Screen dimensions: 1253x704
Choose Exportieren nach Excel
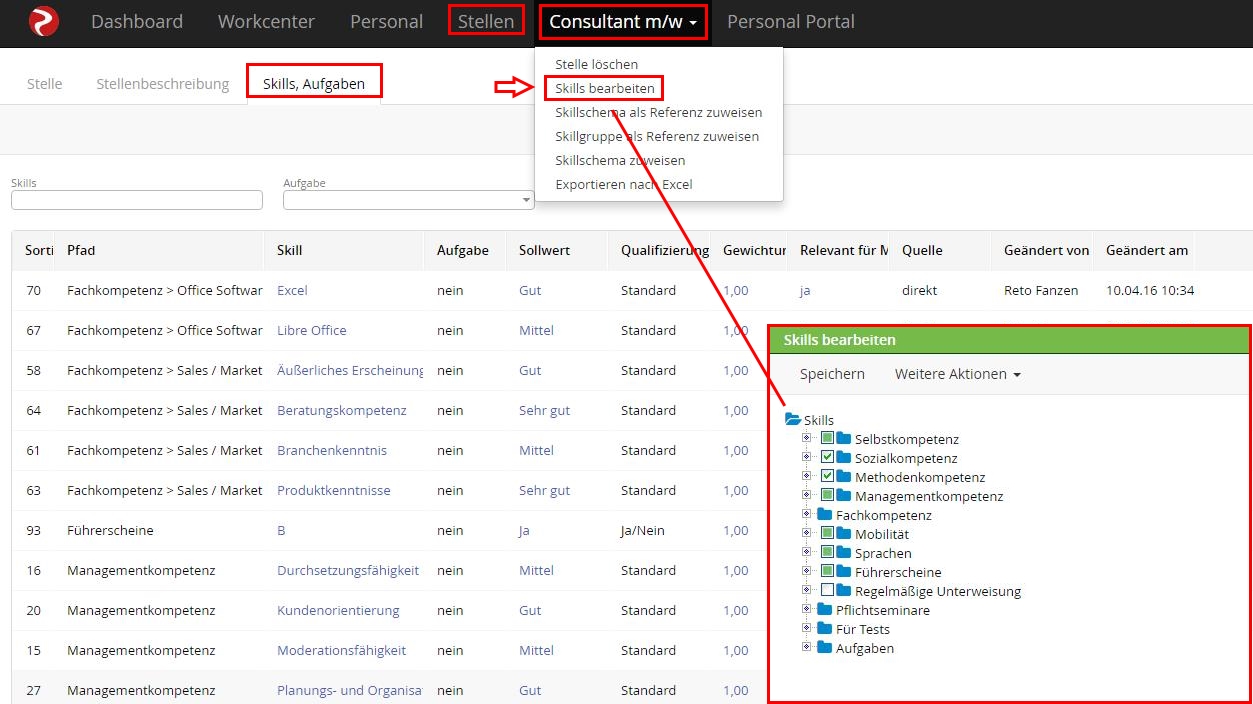click(x=624, y=184)
